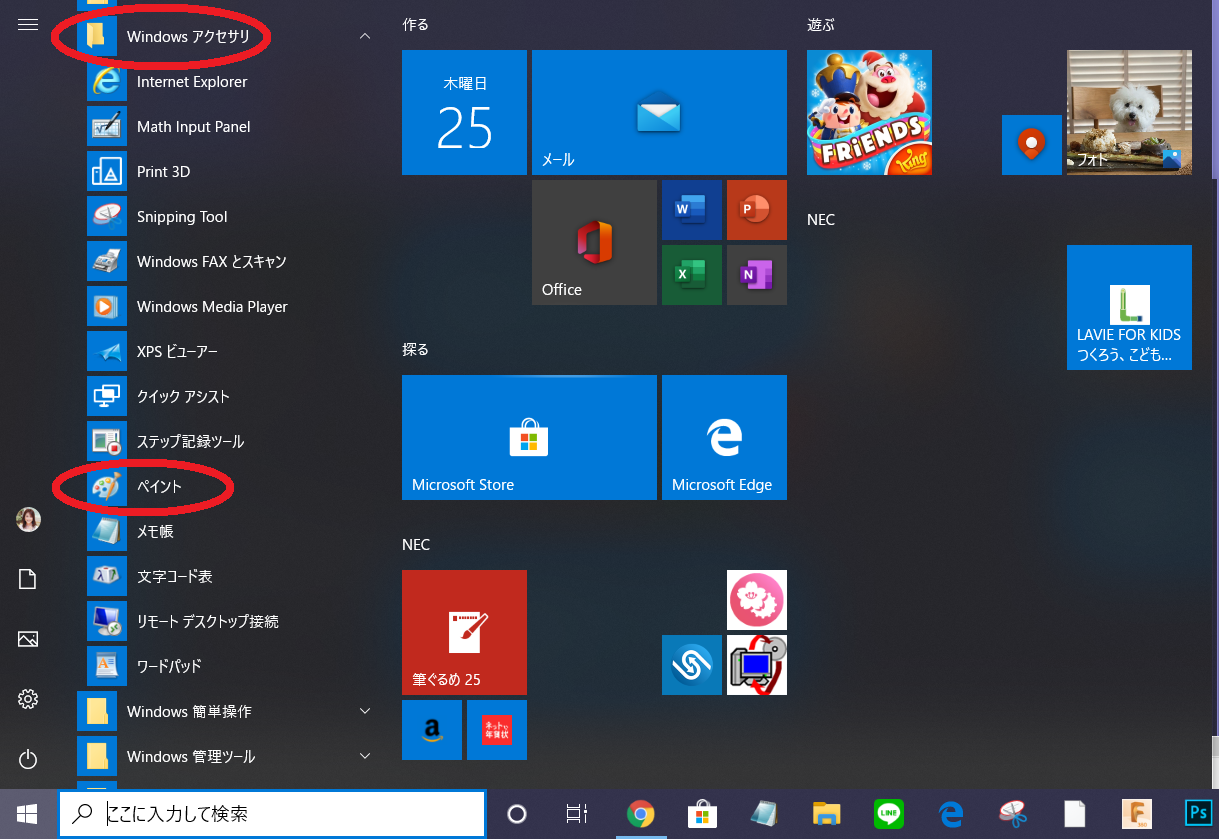Expand the Windows 簡単操作 folder
The image size is (1219, 839).
click(x=225, y=711)
